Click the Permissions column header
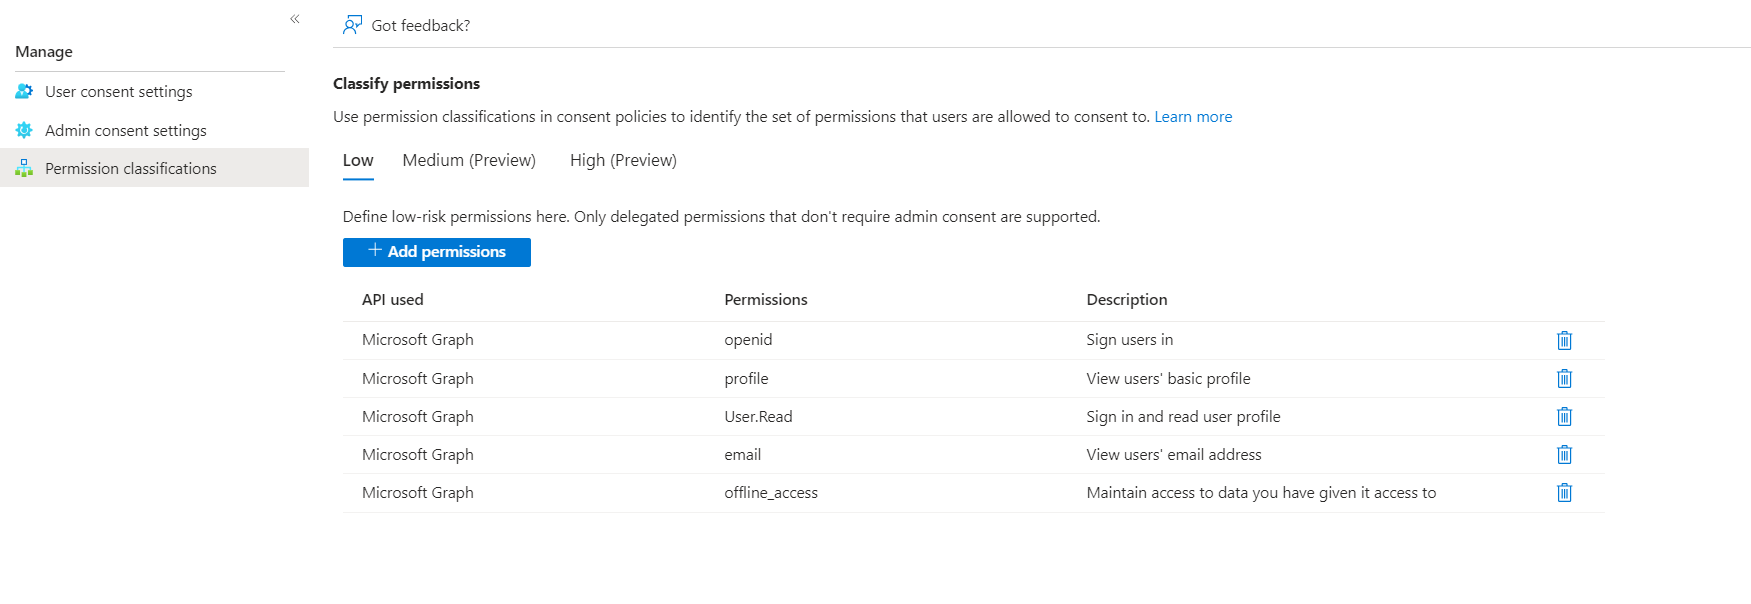 coord(765,299)
